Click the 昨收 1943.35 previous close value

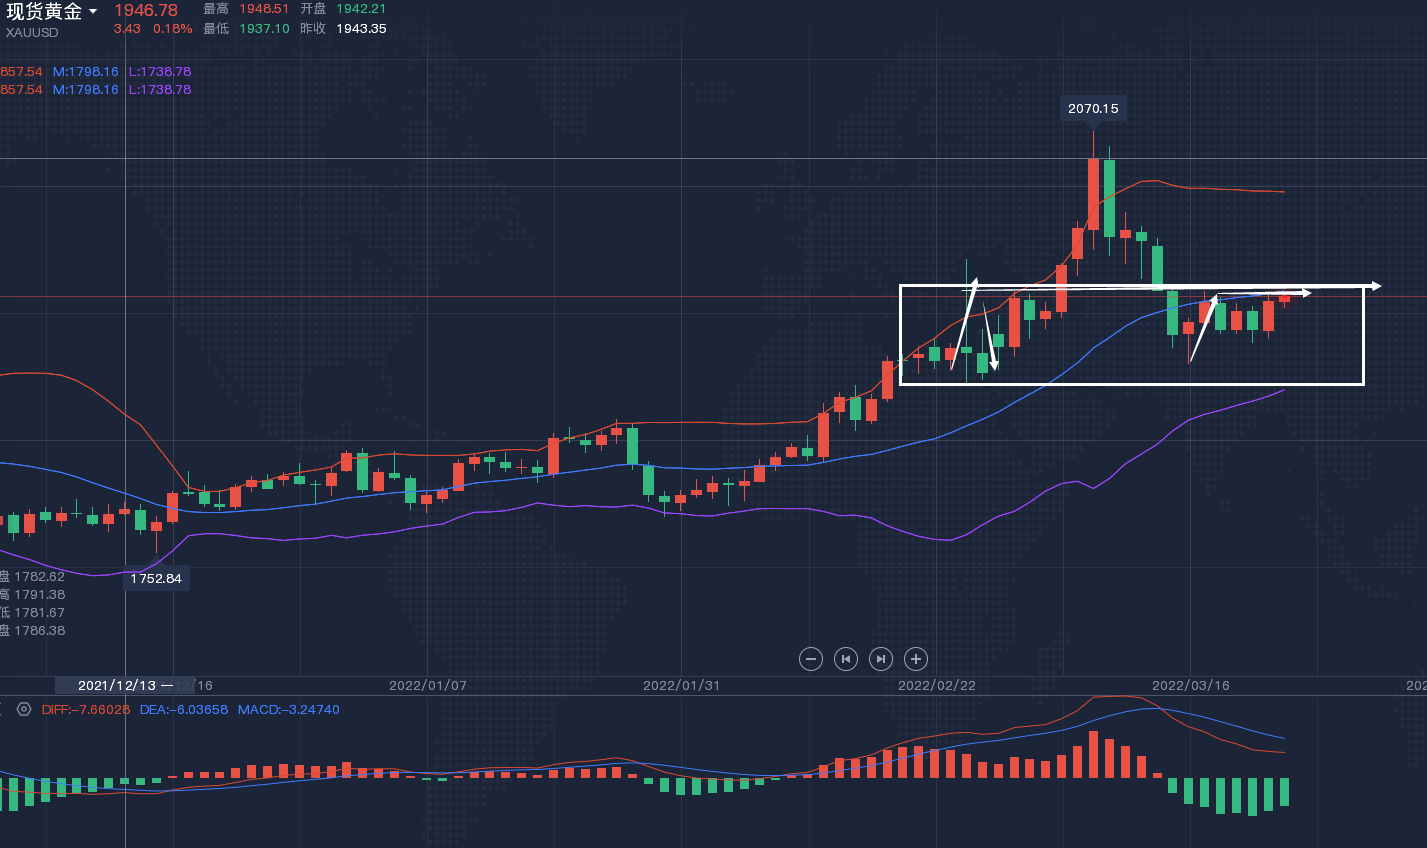tap(360, 28)
